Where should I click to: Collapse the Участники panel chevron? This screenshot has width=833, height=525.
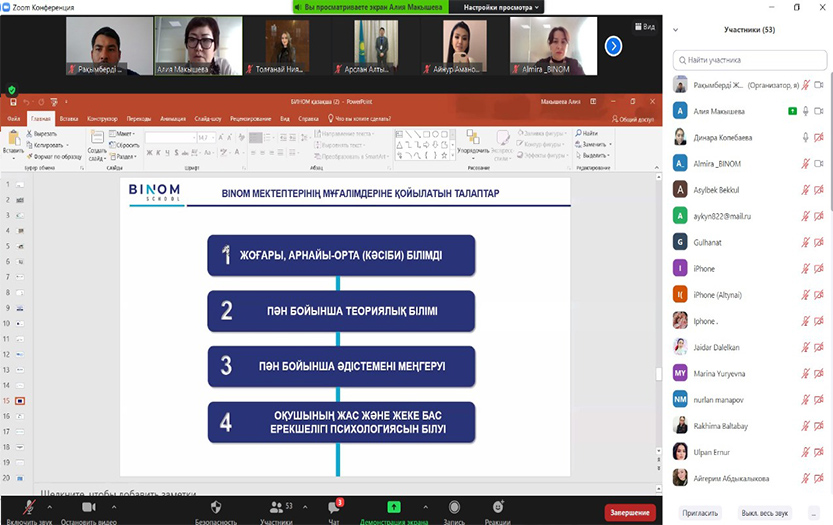(676, 30)
